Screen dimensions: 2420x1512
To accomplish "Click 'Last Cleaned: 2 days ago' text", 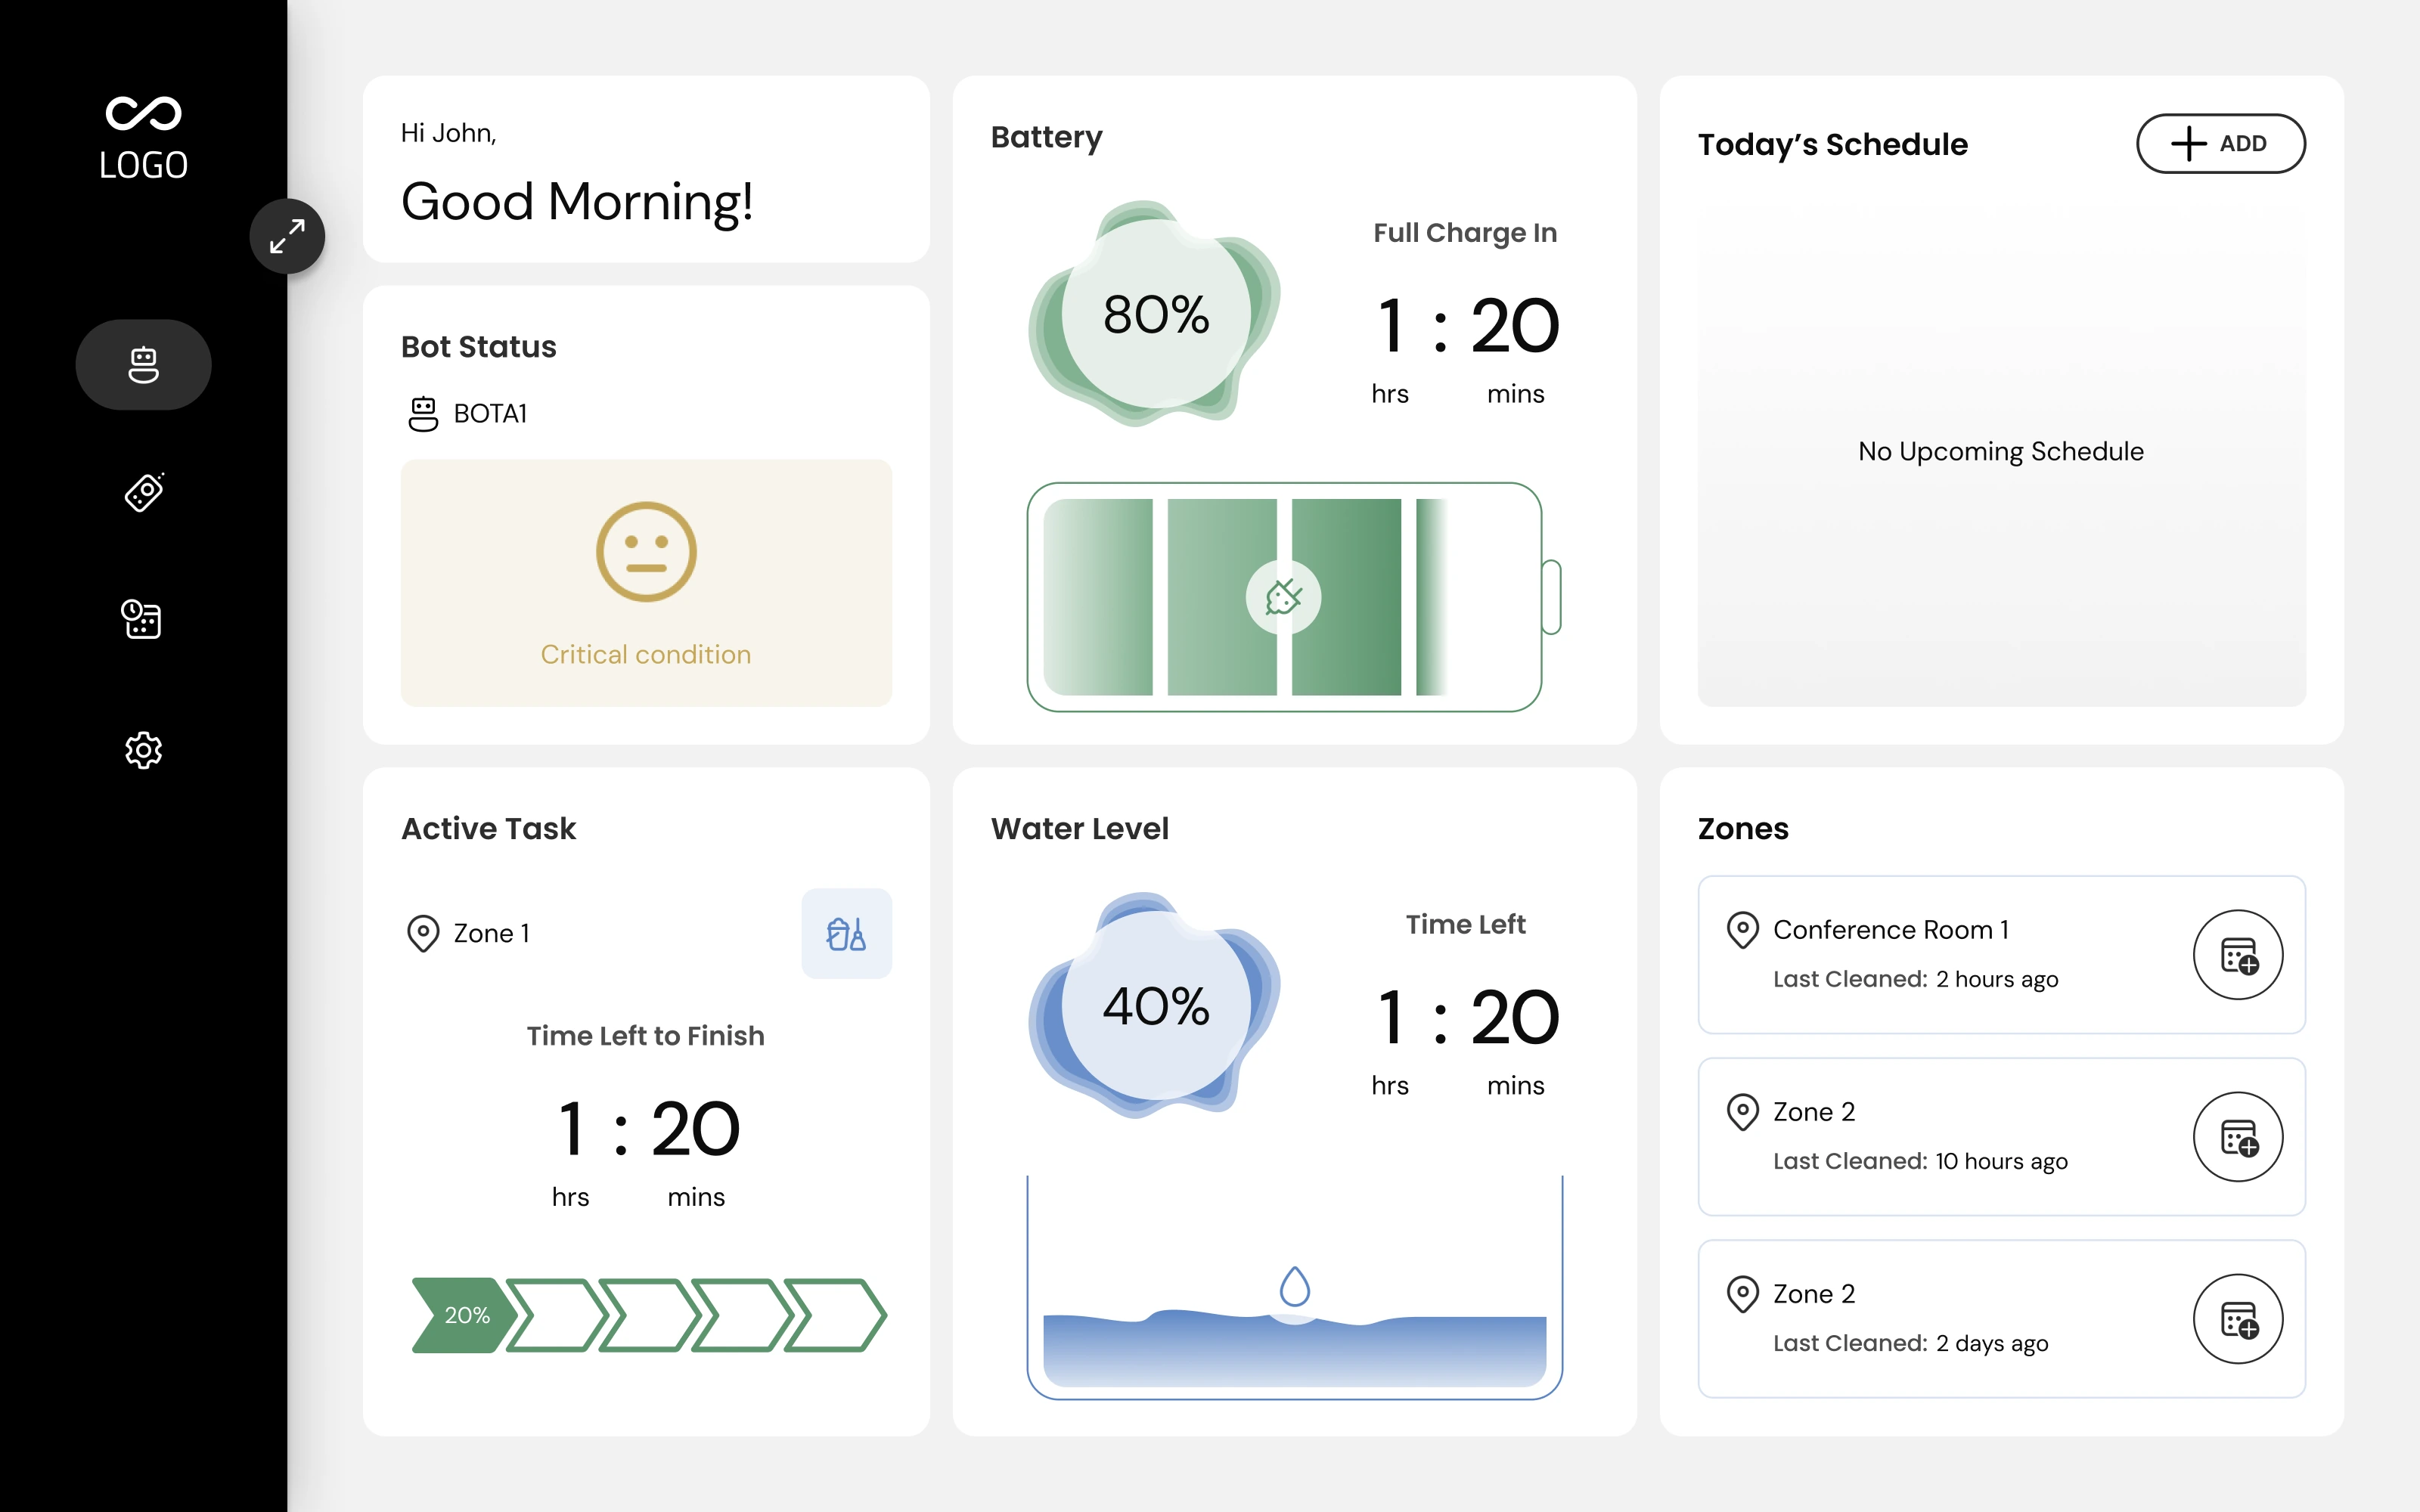I will coord(1911,1344).
